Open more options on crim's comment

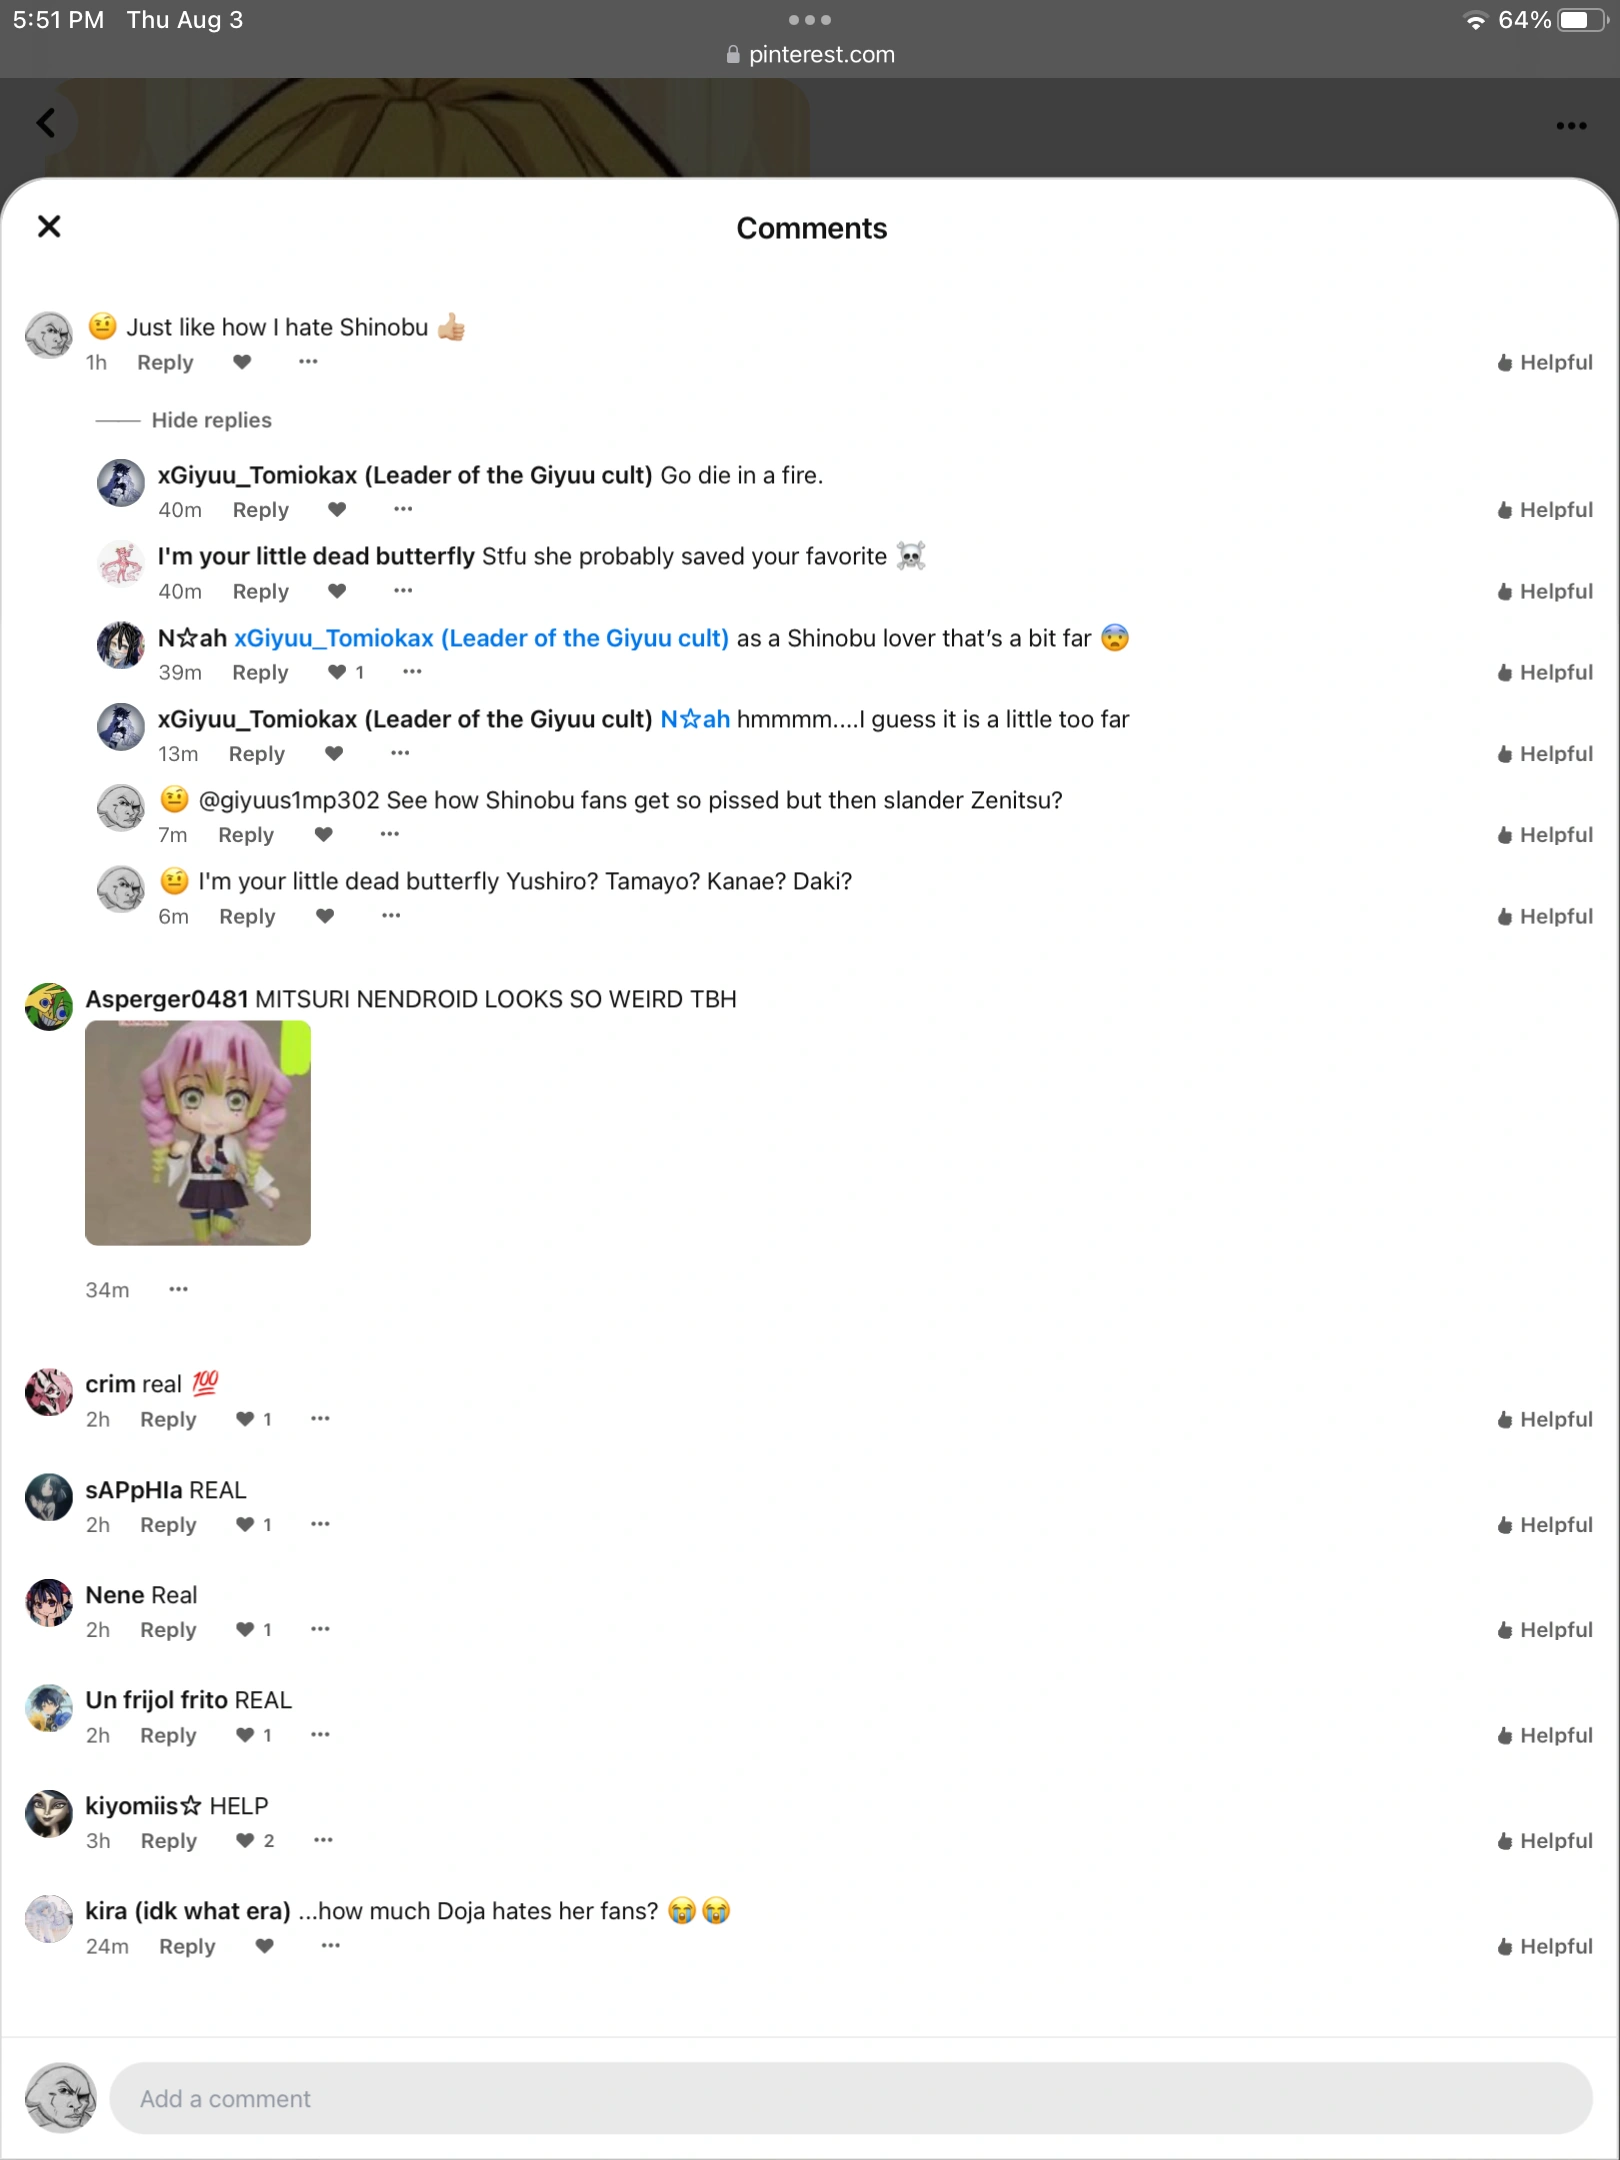point(320,1418)
